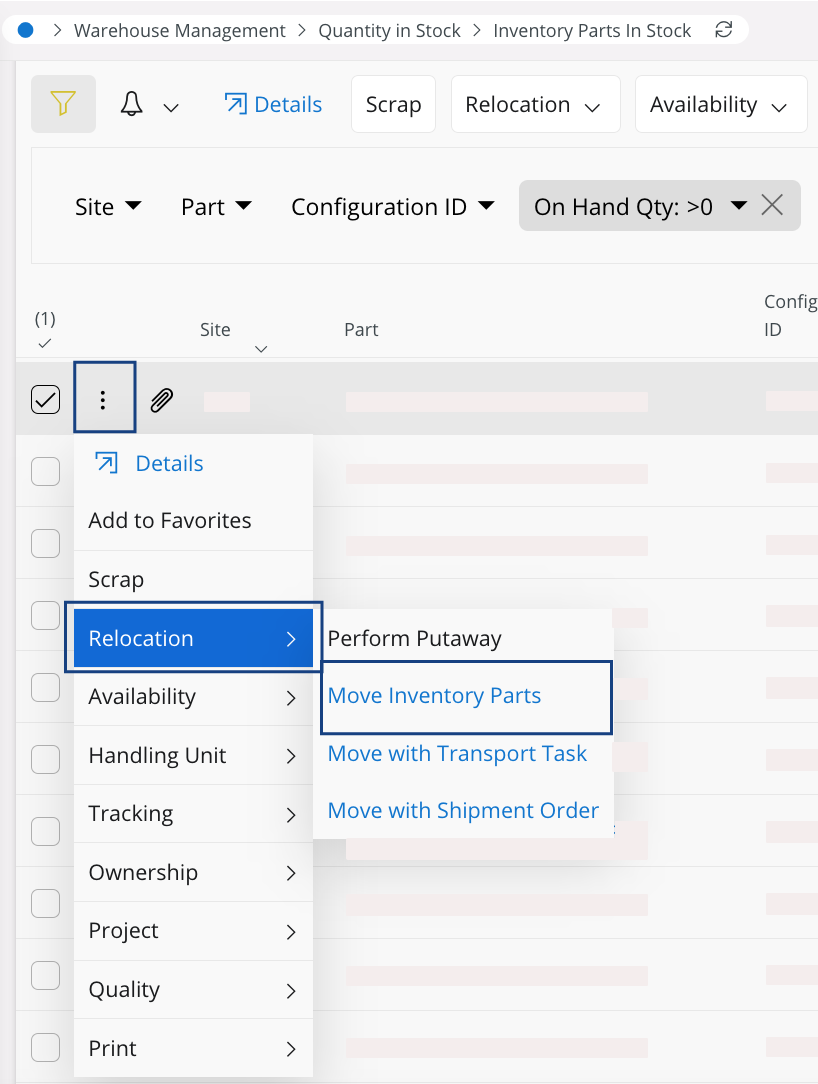Open the toolbar Availability dropdown

tap(720, 105)
